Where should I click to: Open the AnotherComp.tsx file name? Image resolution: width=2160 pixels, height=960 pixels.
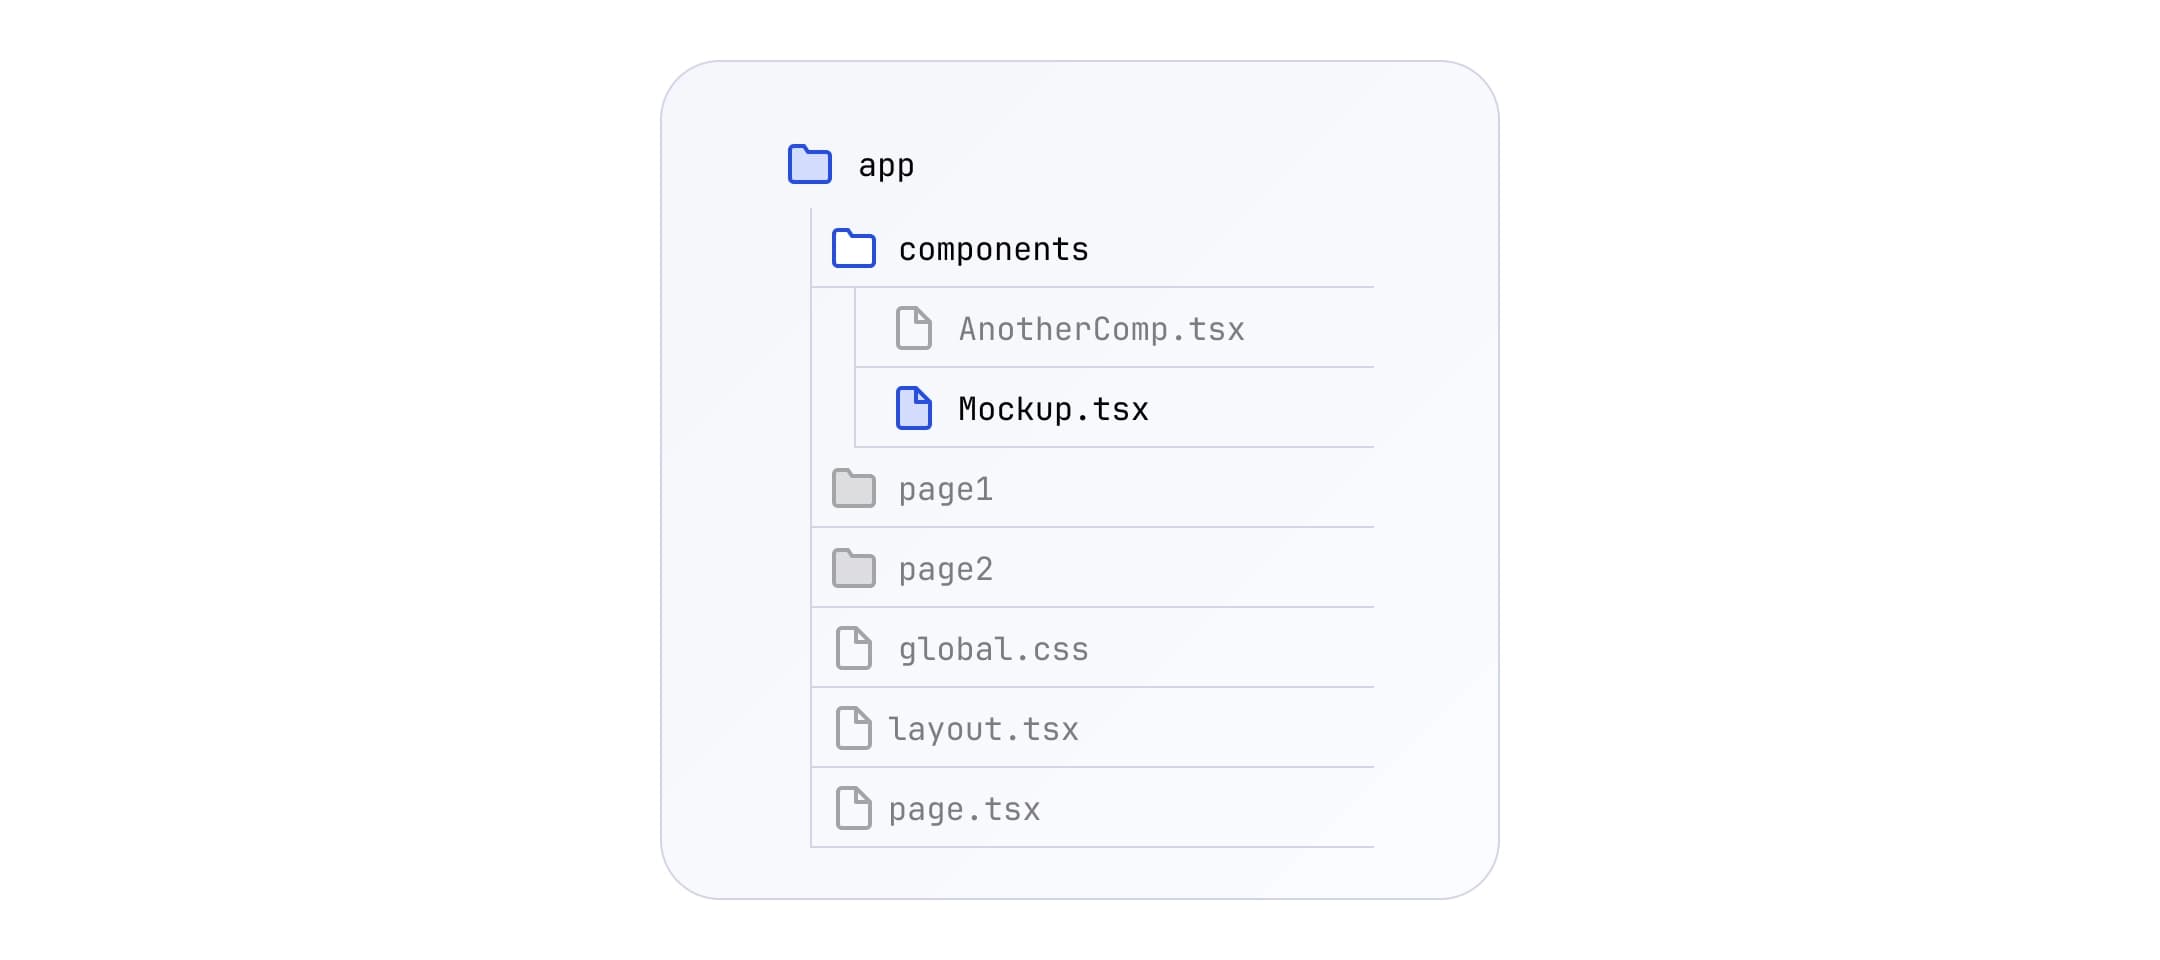[1101, 329]
